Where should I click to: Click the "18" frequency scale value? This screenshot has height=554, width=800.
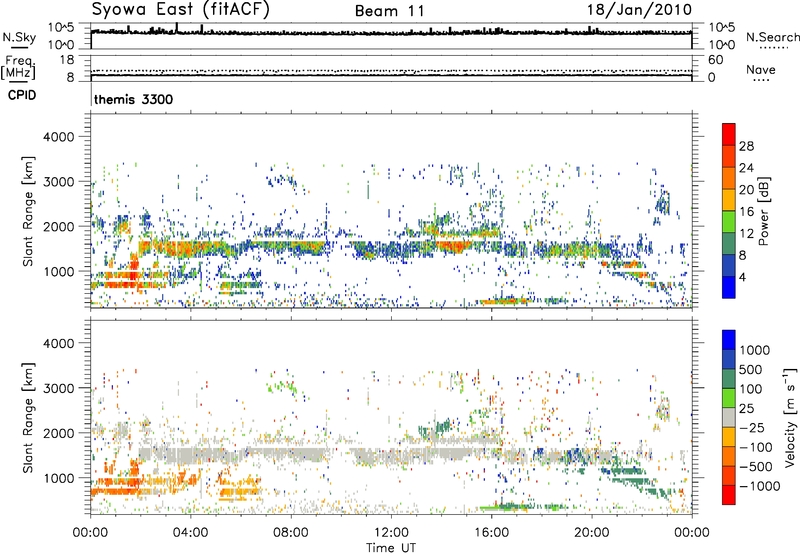coord(67,60)
